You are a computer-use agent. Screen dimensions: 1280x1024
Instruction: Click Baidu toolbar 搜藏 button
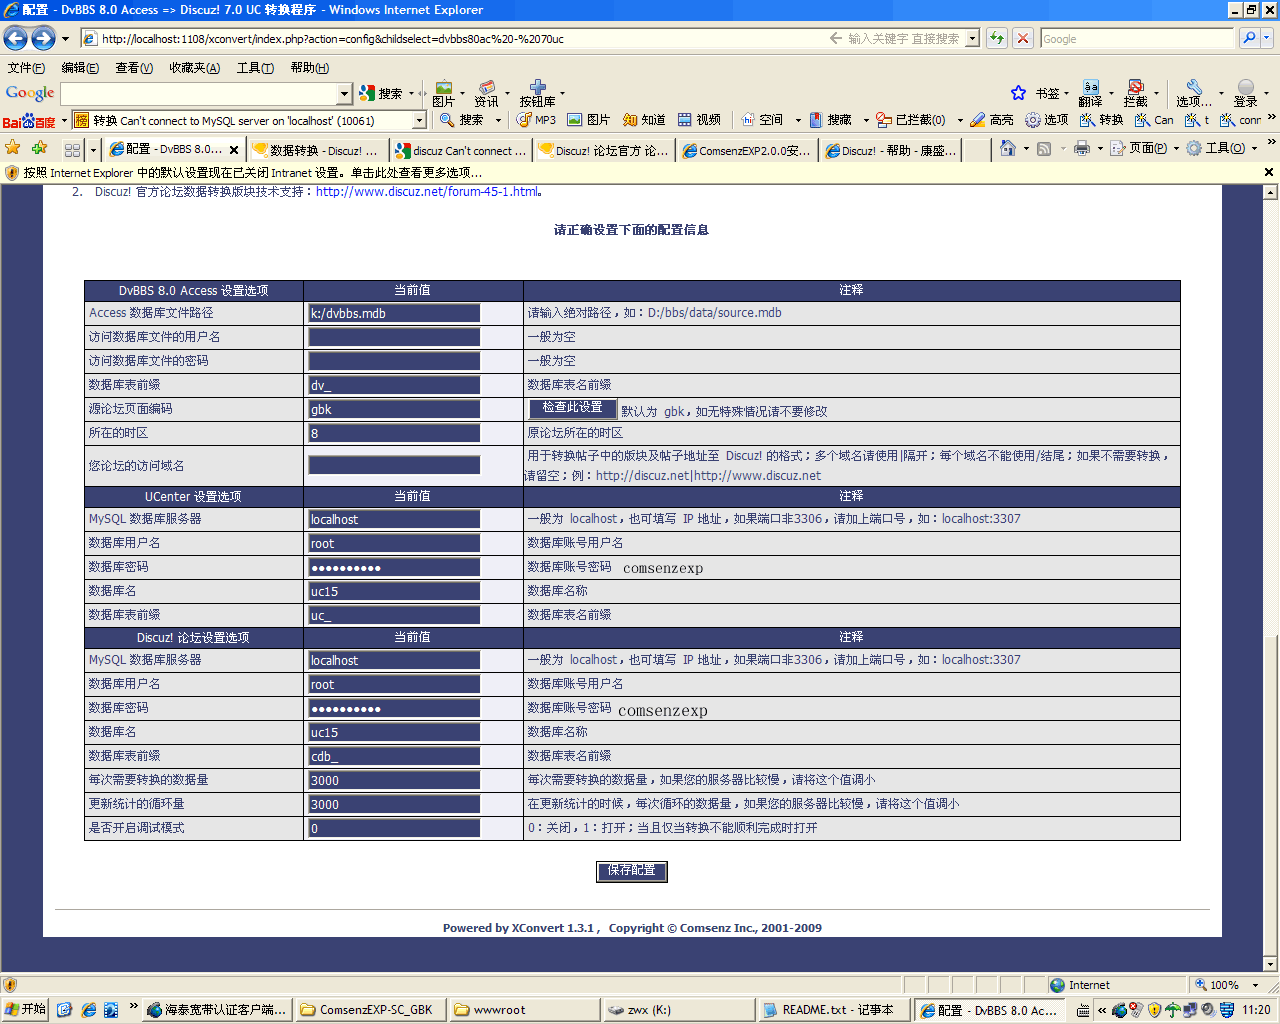pyautogui.click(x=830, y=120)
